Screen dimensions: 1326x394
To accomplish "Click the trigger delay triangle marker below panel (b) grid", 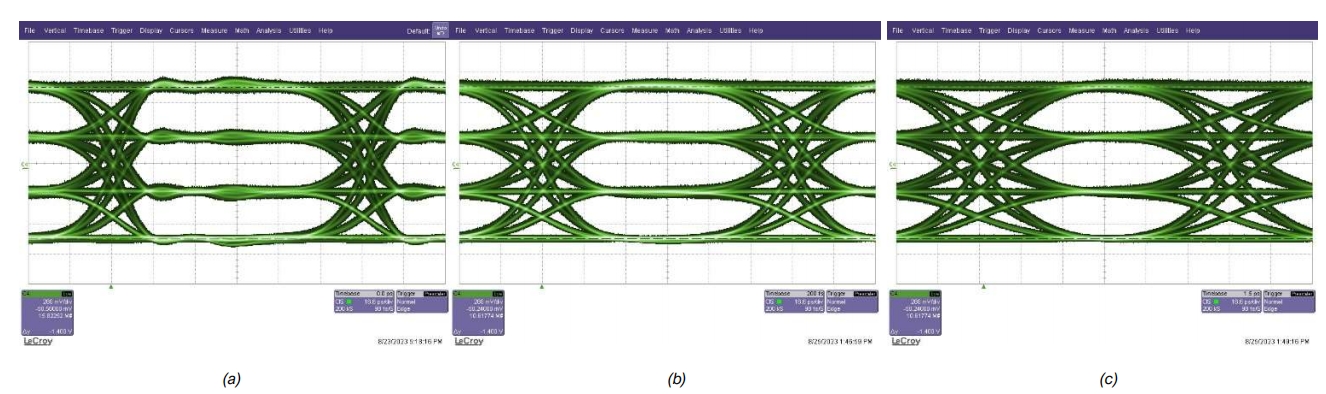I will pyautogui.click(x=541, y=286).
